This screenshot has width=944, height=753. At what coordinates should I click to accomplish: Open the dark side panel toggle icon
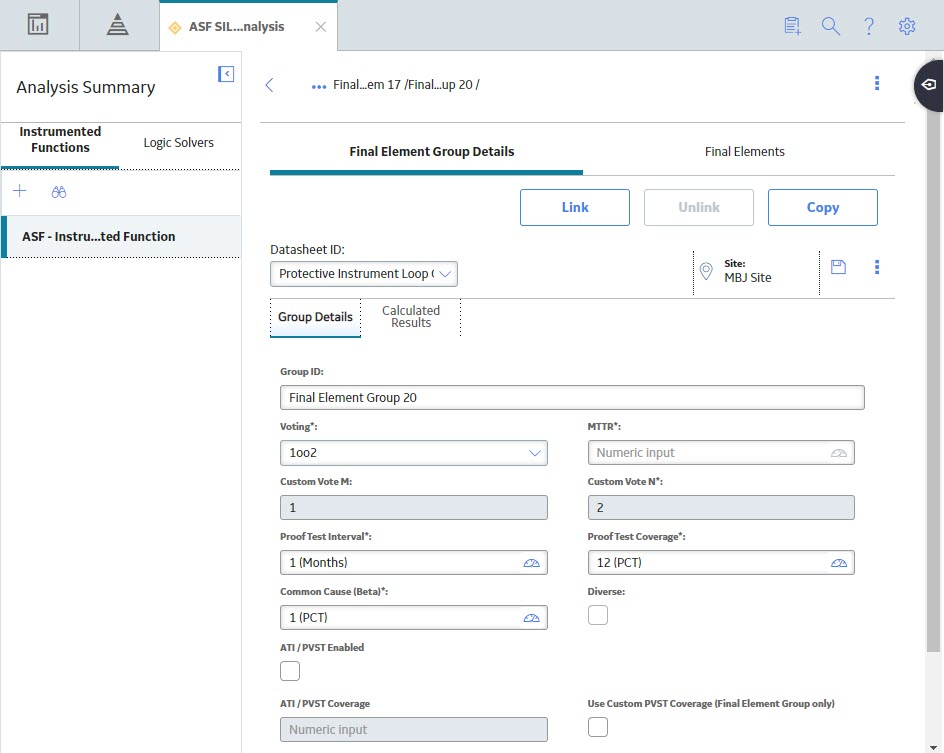tap(929, 85)
